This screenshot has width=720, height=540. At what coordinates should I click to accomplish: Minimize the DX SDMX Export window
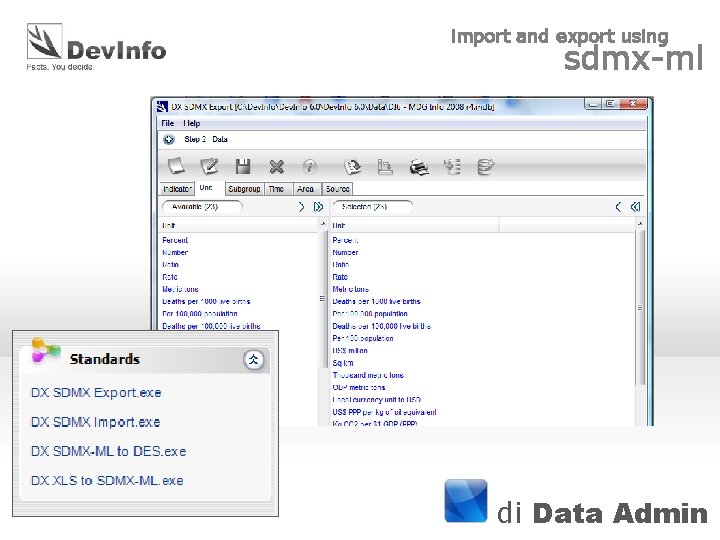click(593, 104)
